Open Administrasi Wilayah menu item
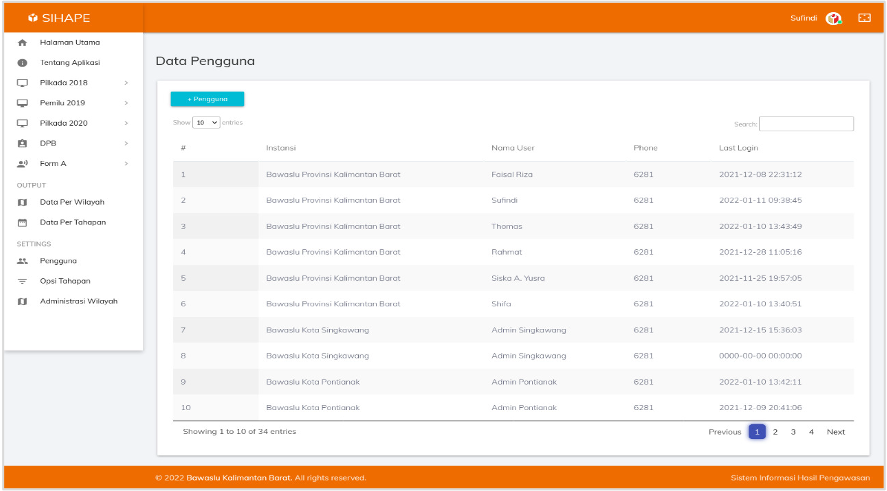The image size is (887, 491). [78, 301]
